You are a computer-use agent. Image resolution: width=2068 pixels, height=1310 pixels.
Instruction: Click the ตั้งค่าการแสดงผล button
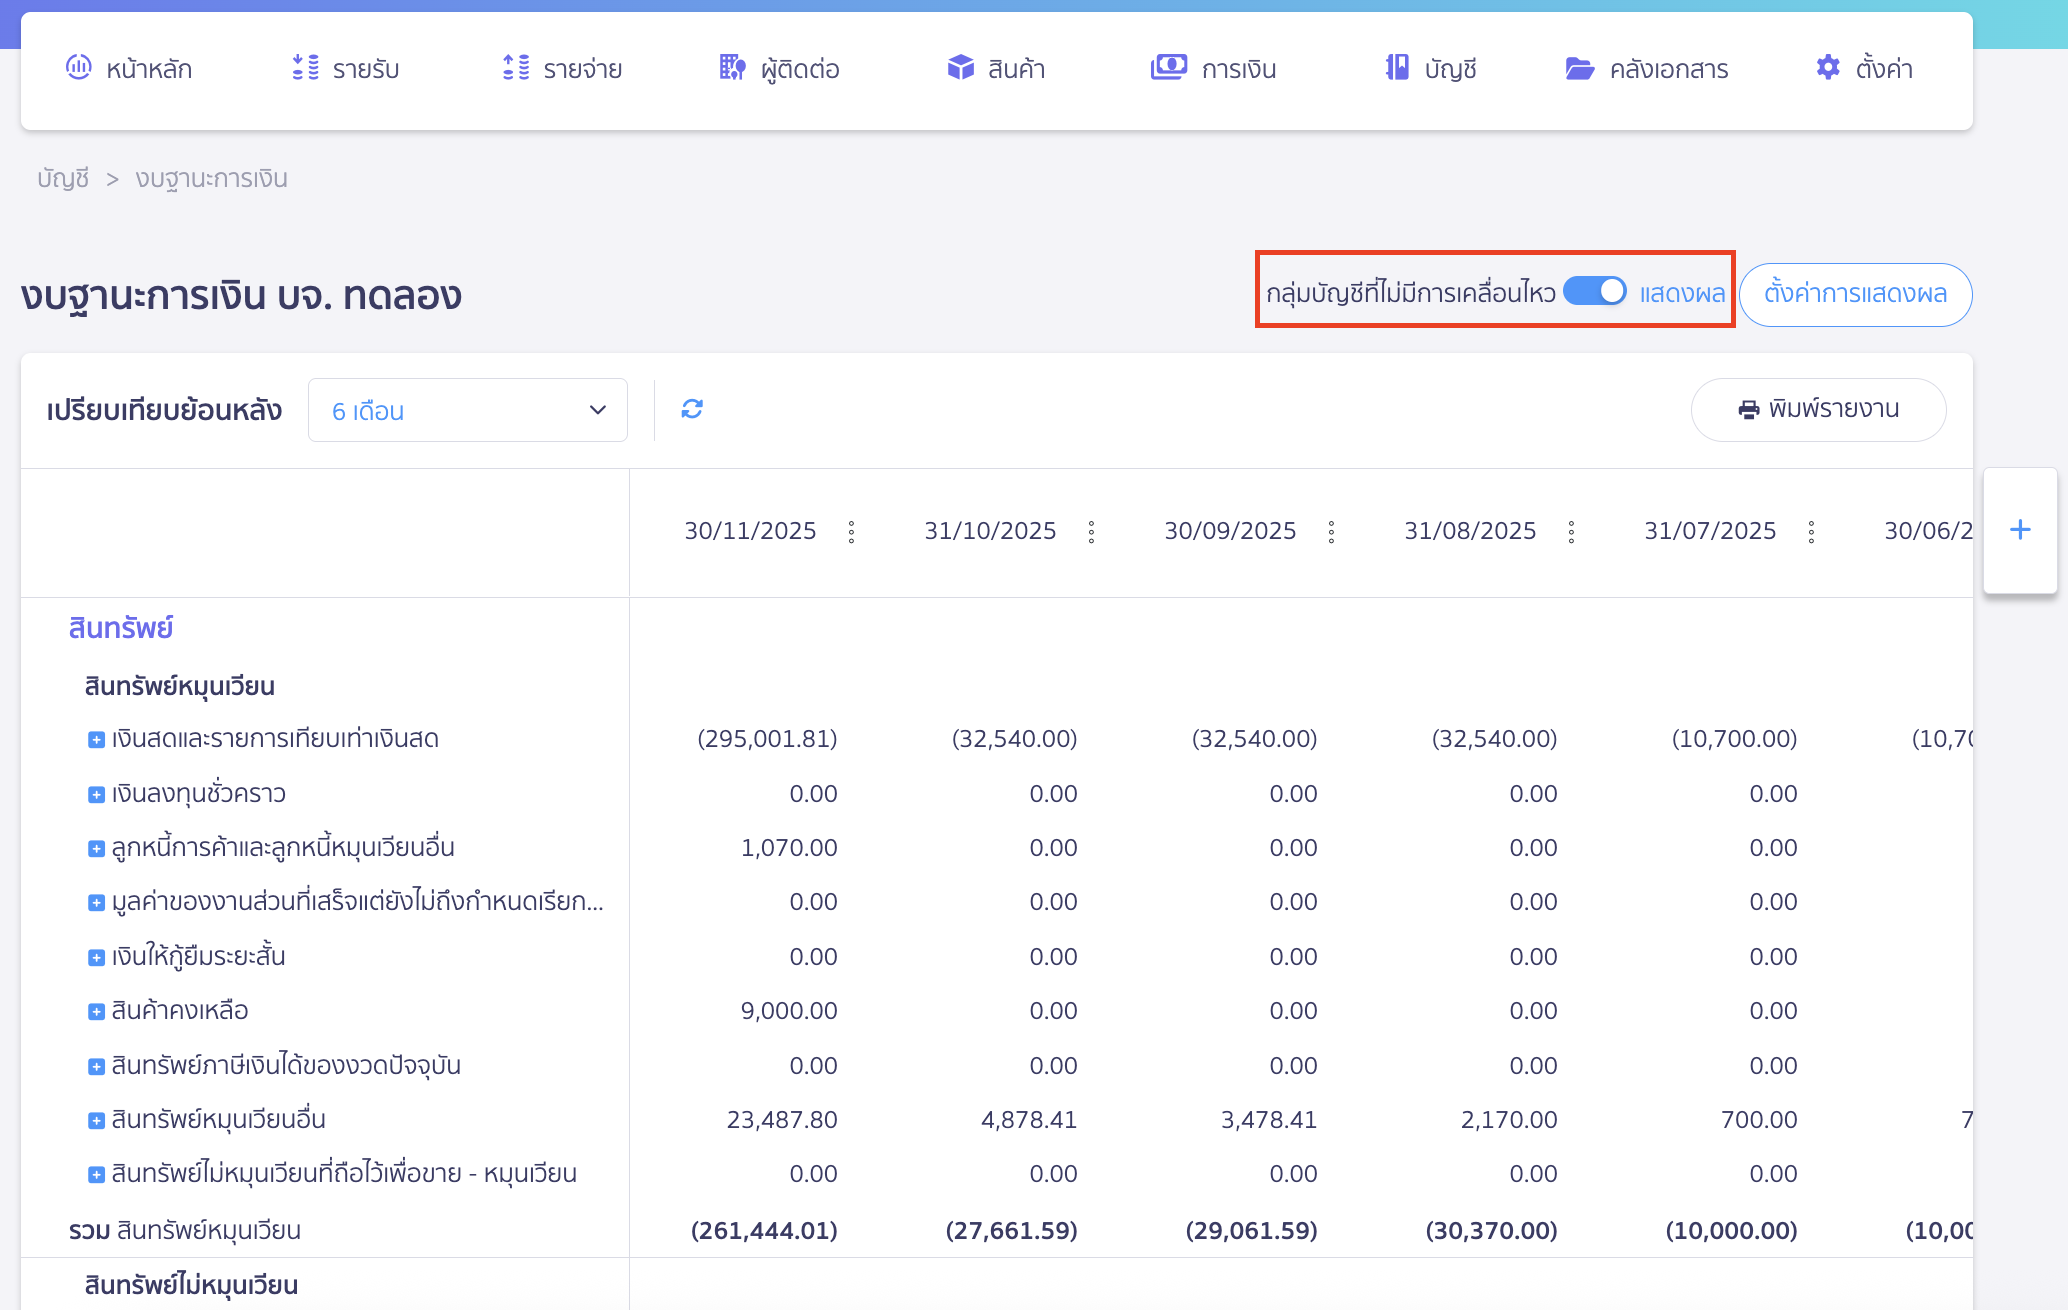point(1855,294)
